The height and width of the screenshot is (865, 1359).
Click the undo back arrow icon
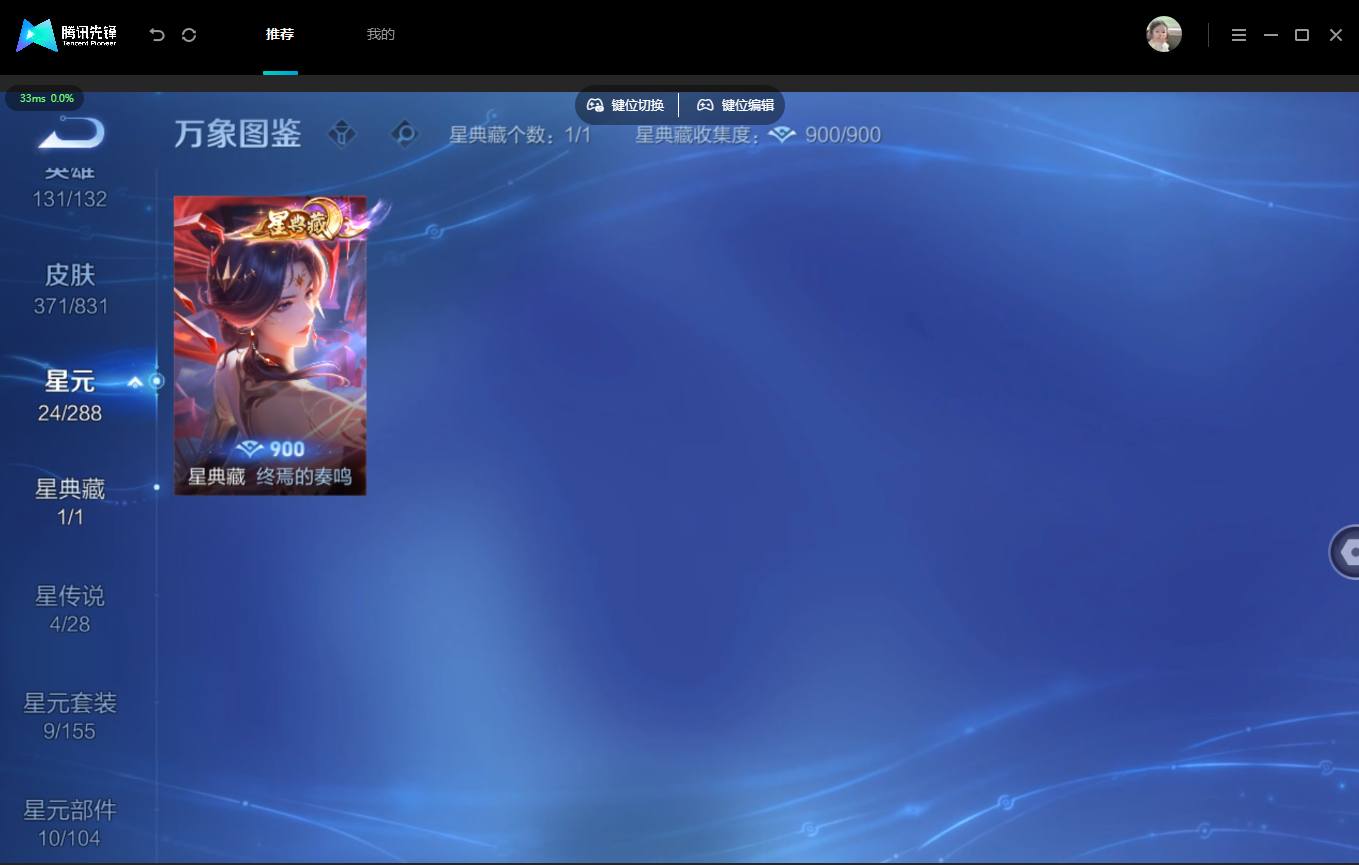coord(157,35)
